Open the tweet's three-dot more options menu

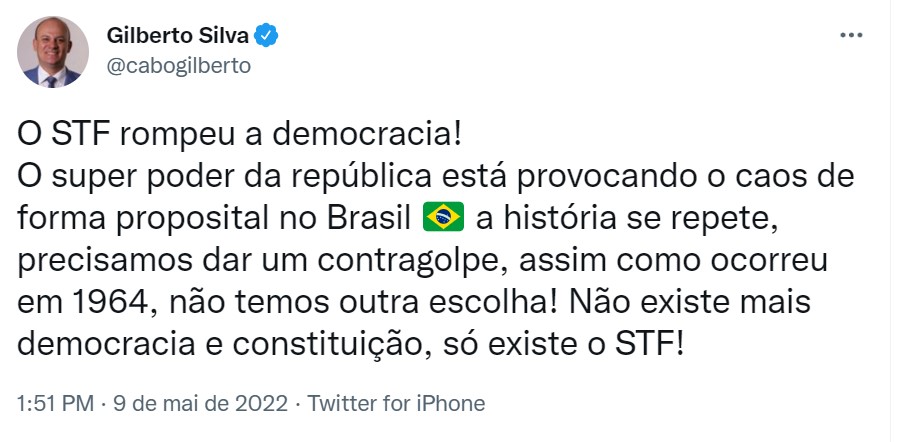[x=851, y=36]
